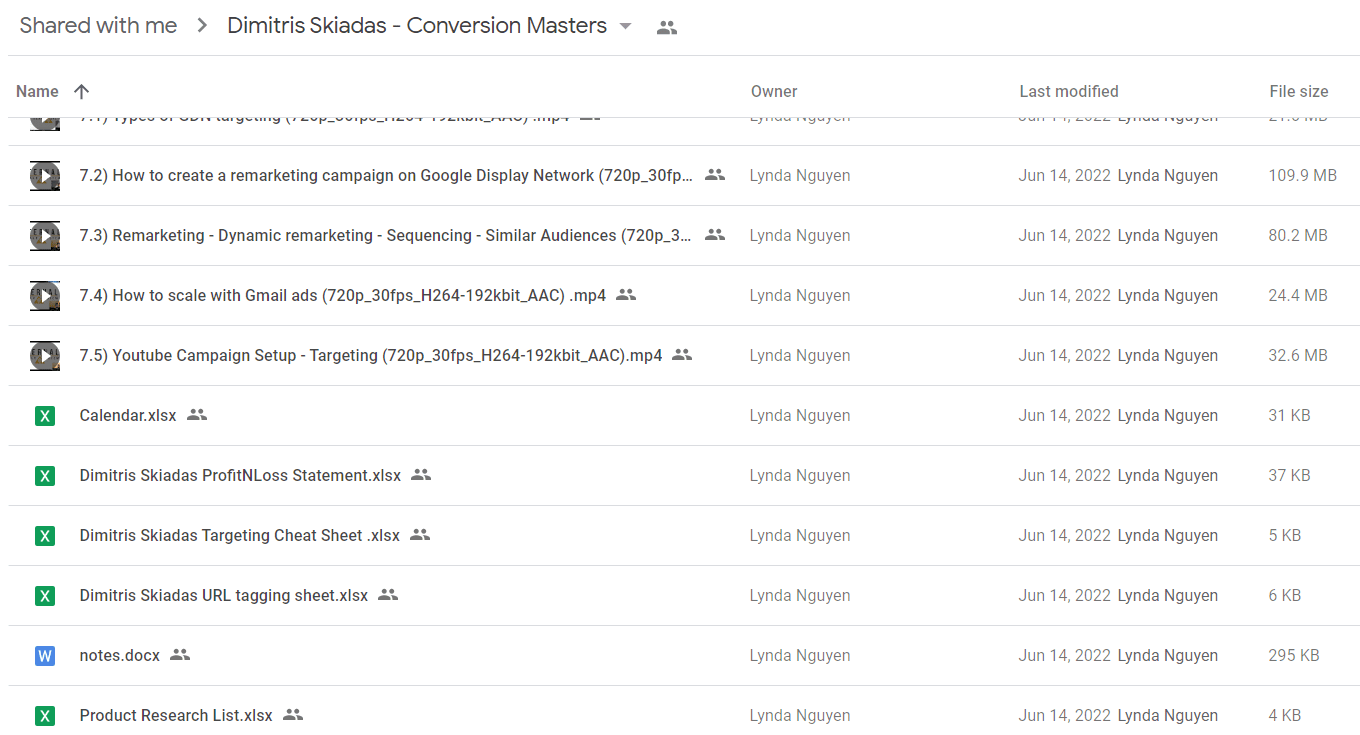This screenshot has height=735, width=1360.
Task: Click Excel icon for URL tagging sheet
Action: (x=45, y=596)
